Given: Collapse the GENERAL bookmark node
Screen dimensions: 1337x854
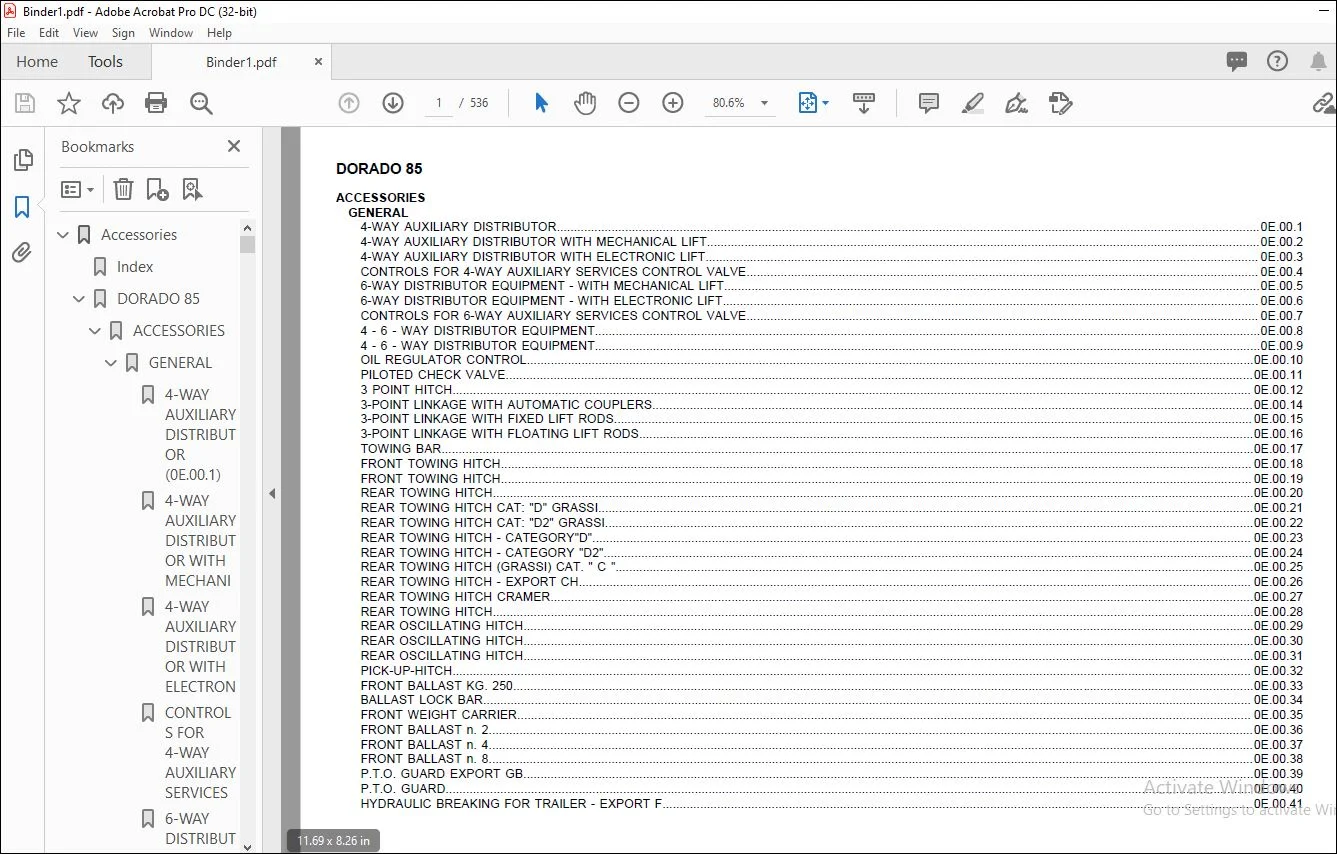Looking at the screenshot, I should [x=112, y=363].
